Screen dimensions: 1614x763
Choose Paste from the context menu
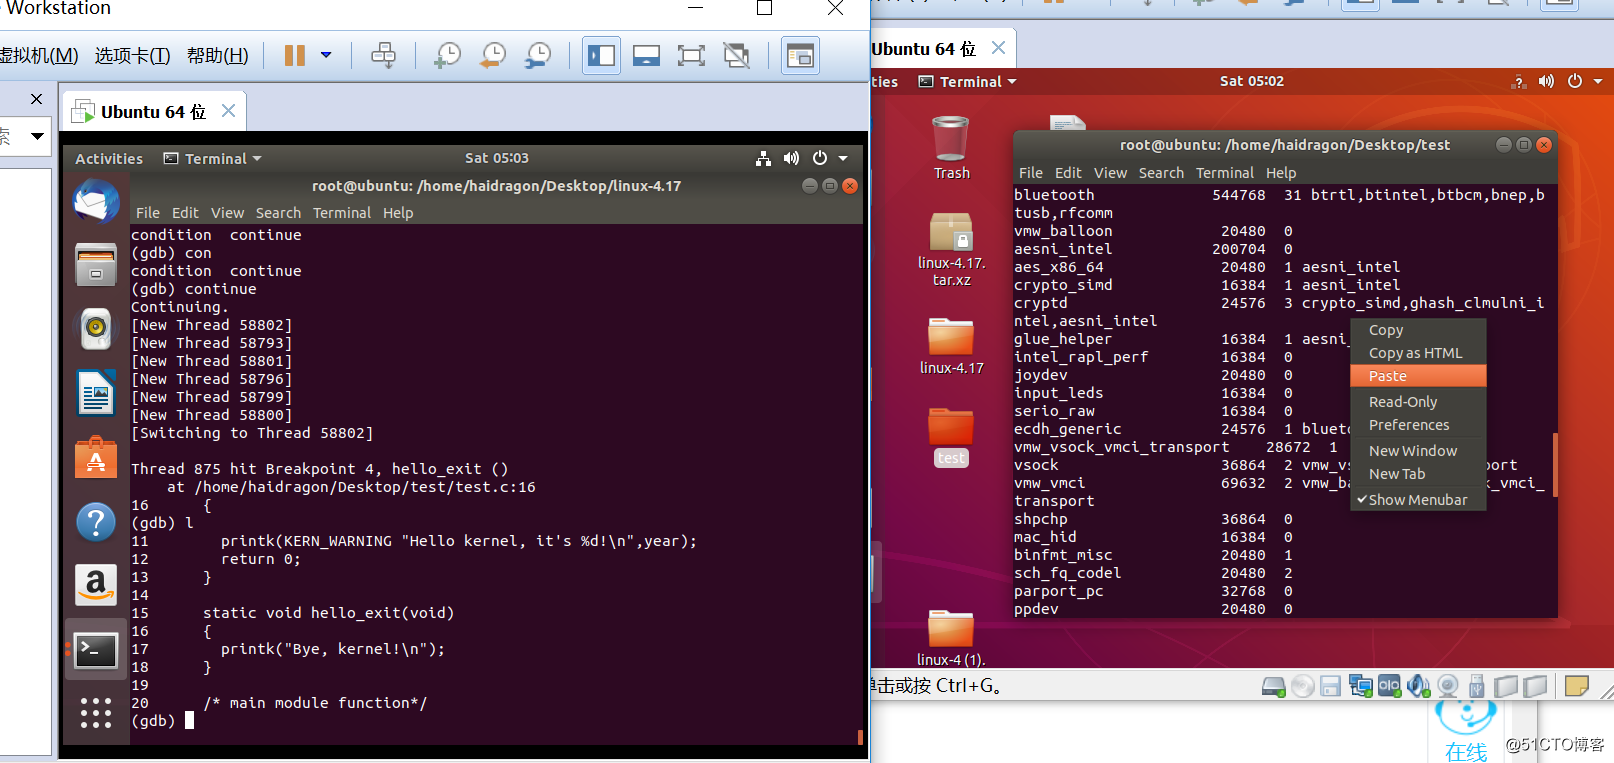(x=1418, y=376)
